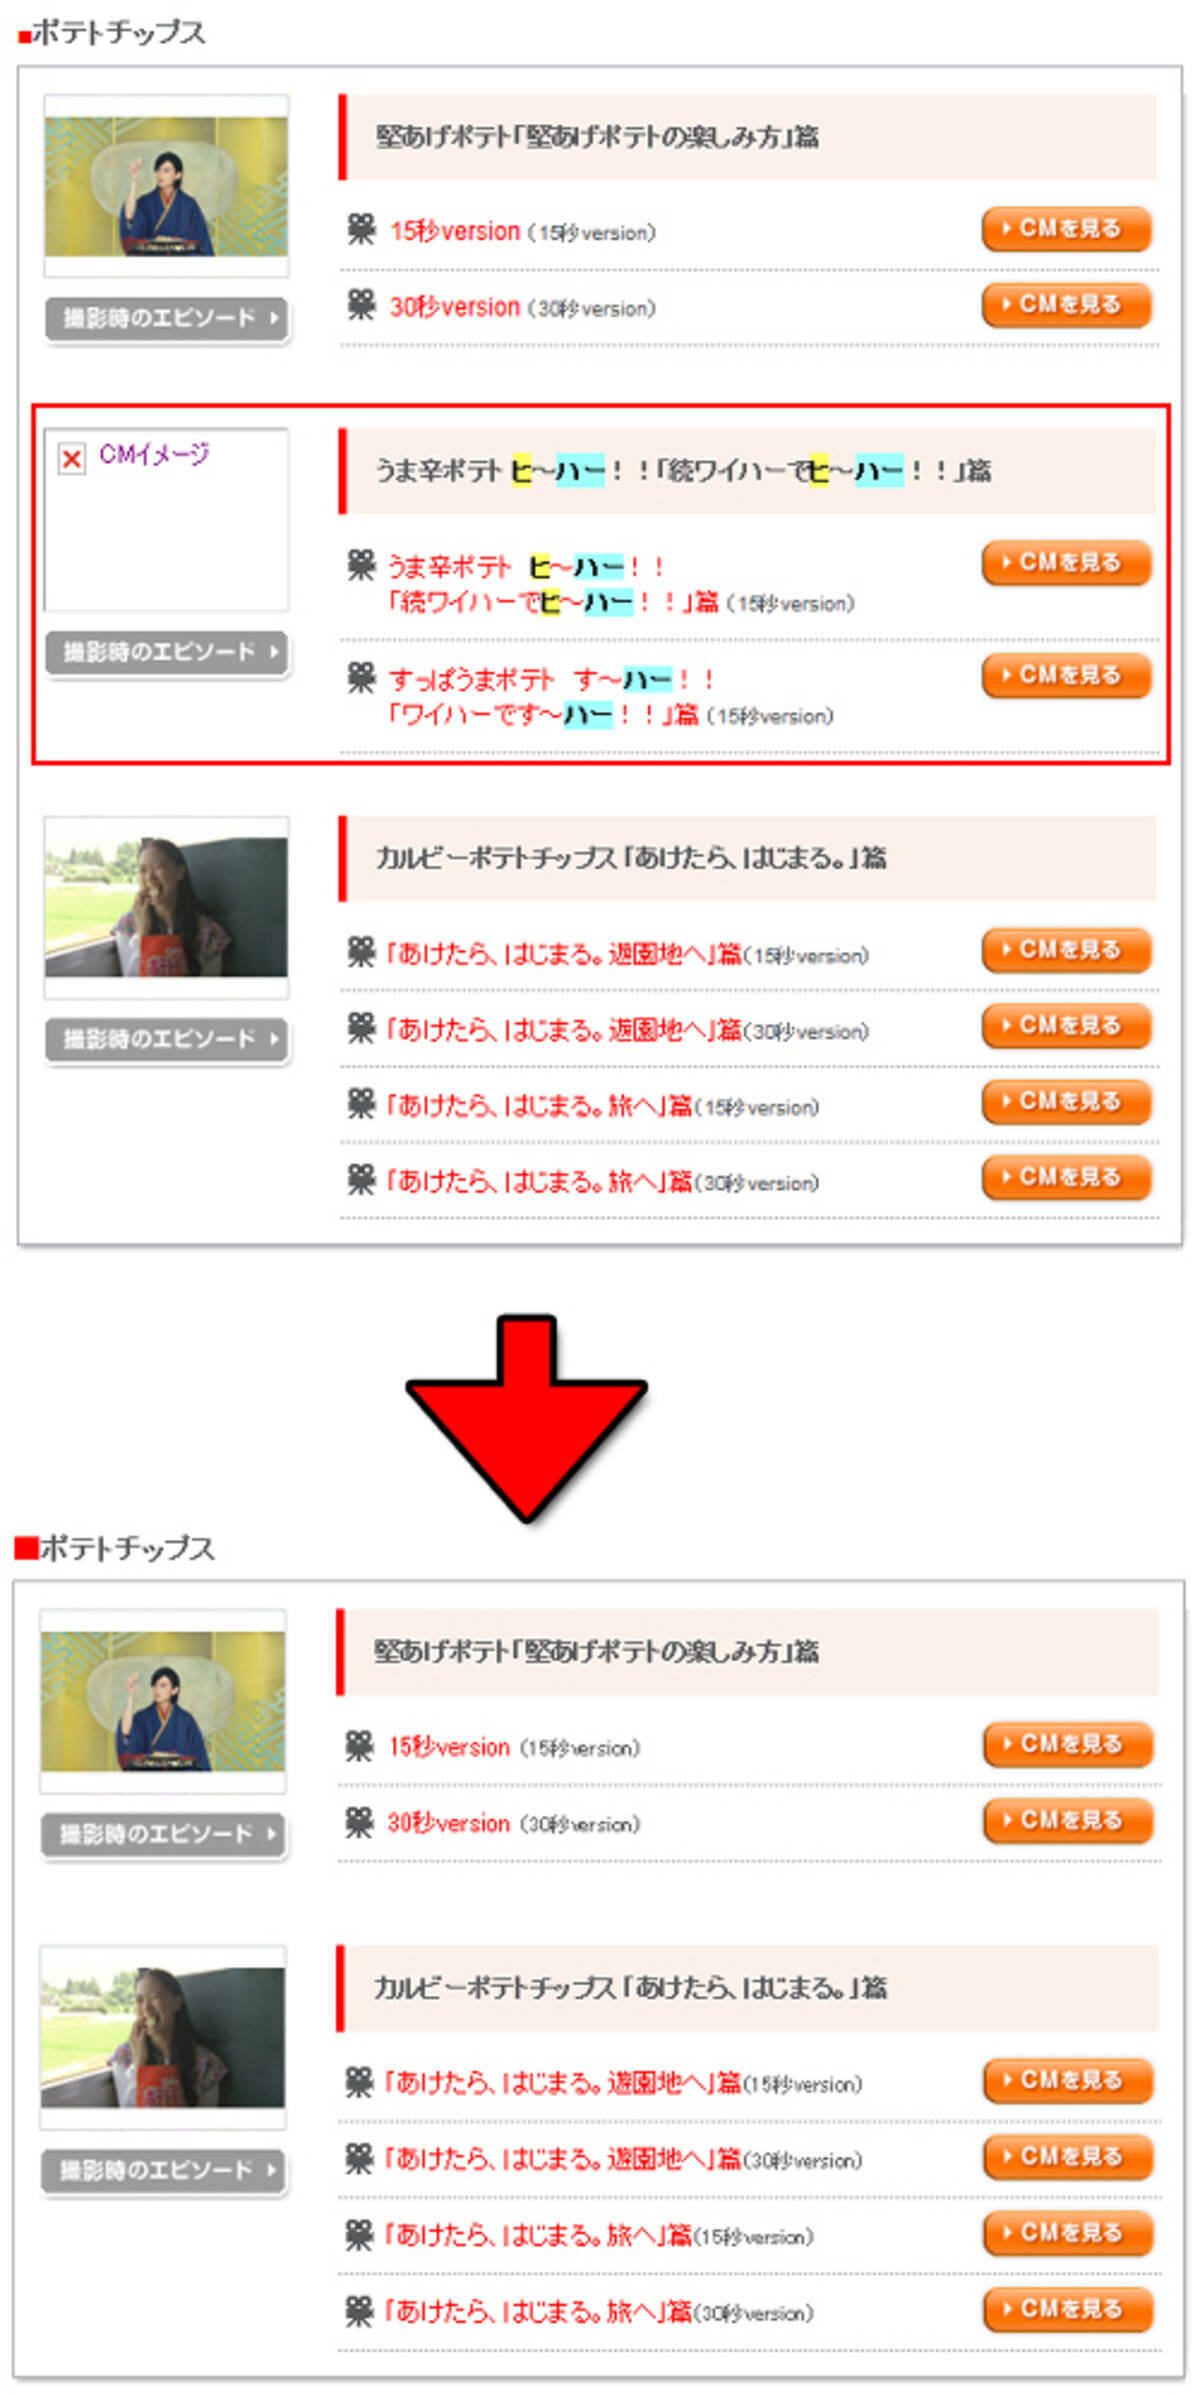Viewport: 1200px width, 2395px height.
Task: Open the top kimono woman thumbnail
Action: (x=166, y=187)
